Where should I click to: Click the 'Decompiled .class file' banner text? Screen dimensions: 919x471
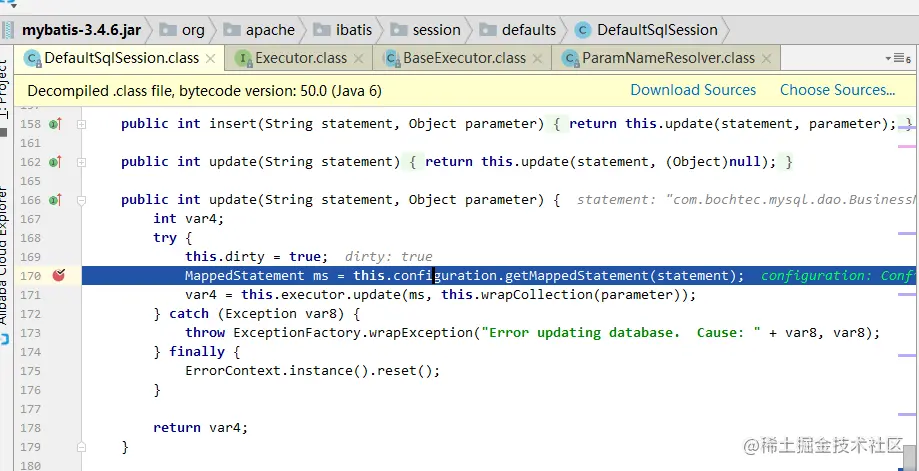205,91
